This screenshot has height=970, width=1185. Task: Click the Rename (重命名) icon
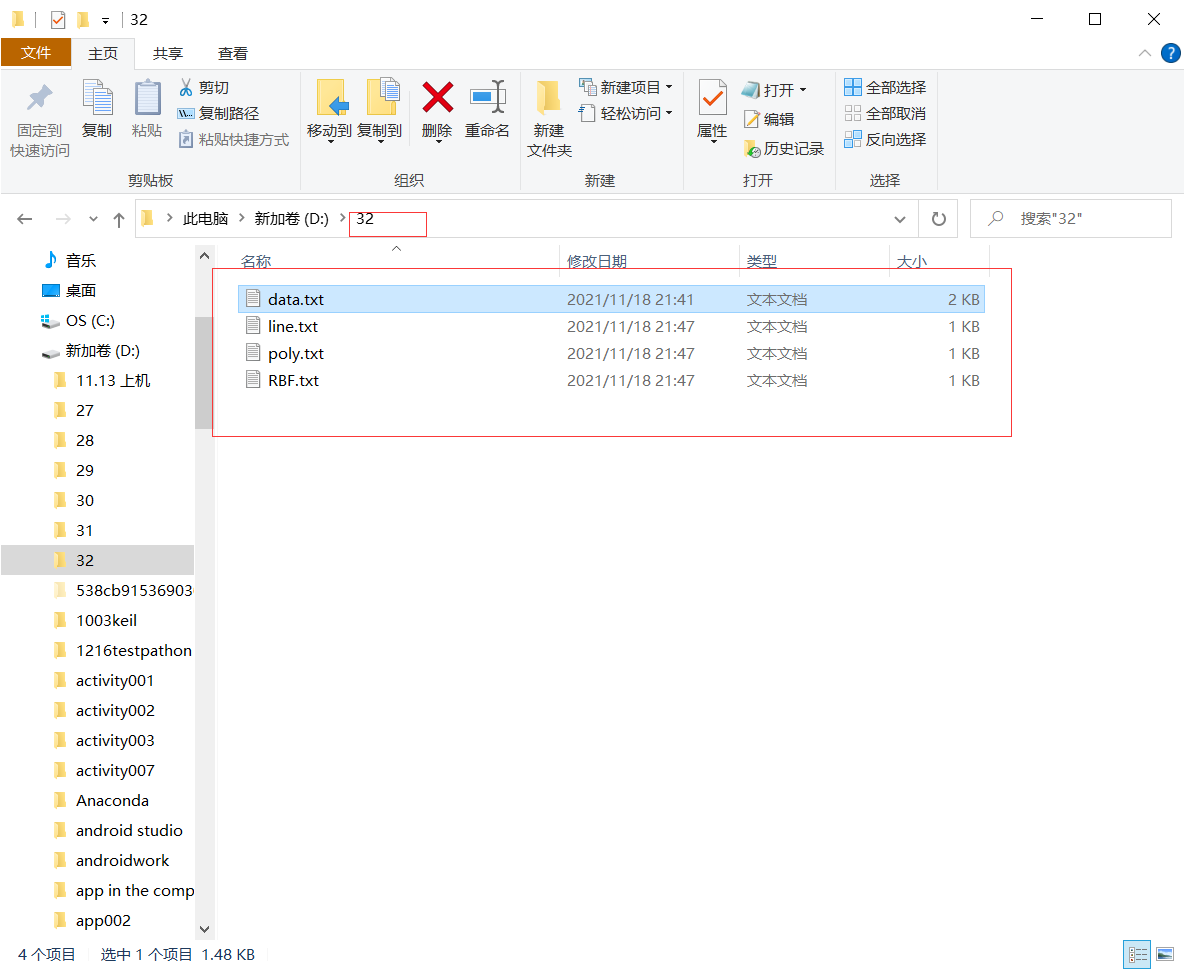487,97
